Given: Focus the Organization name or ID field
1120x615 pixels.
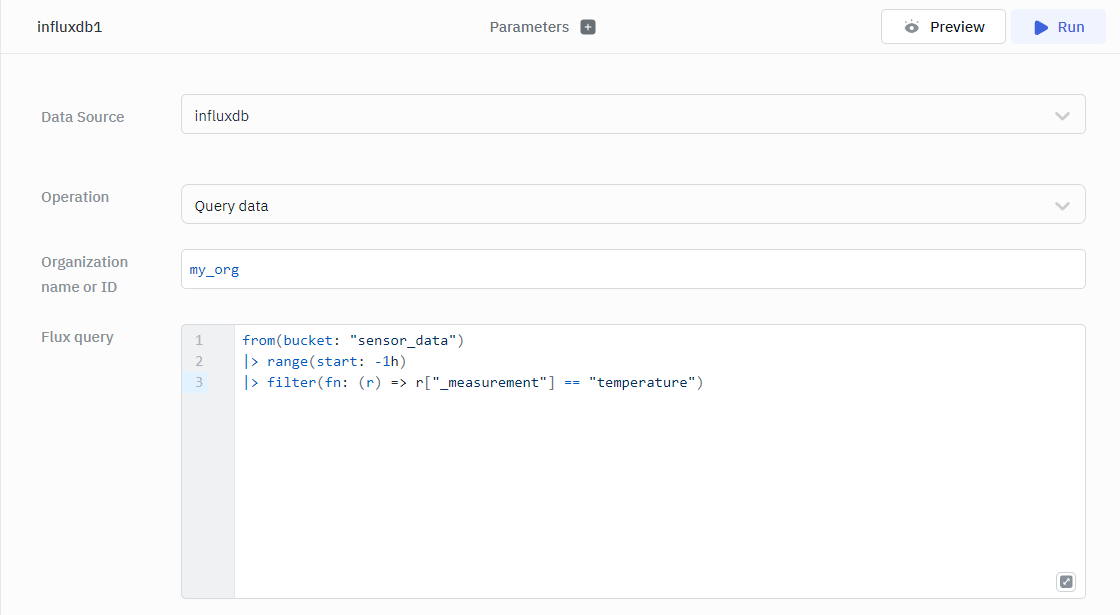Looking at the screenshot, I should click(x=632, y=270).
